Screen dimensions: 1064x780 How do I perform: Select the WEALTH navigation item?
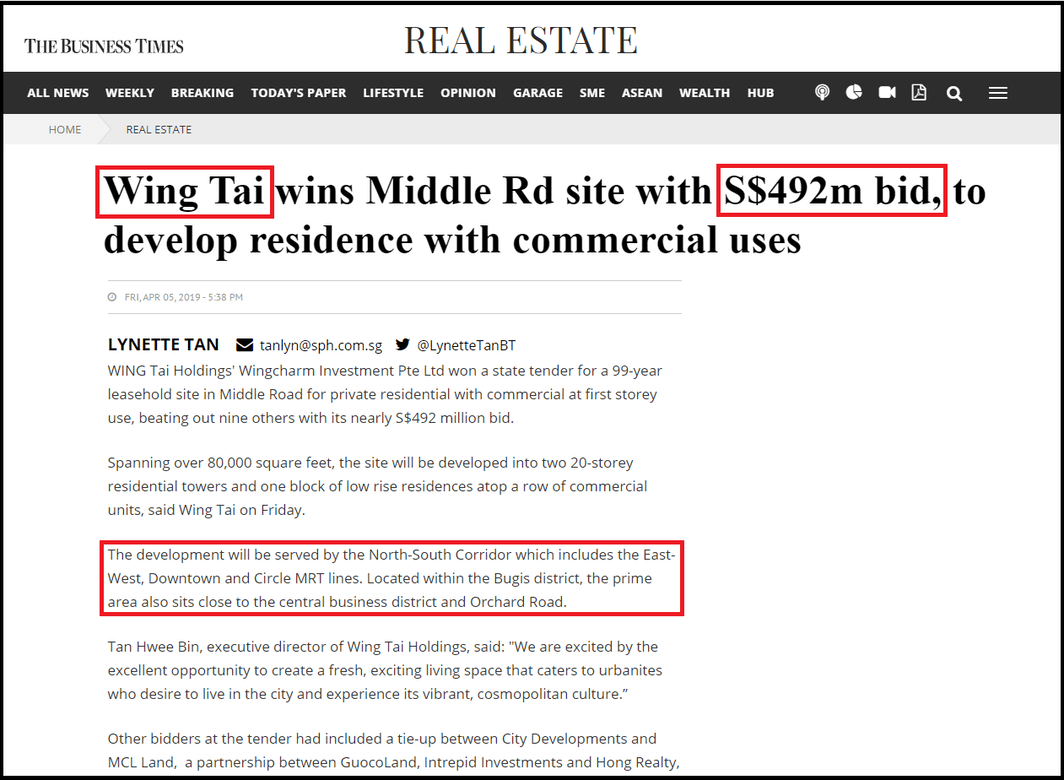pyautogui.click(x=704, y=93)
